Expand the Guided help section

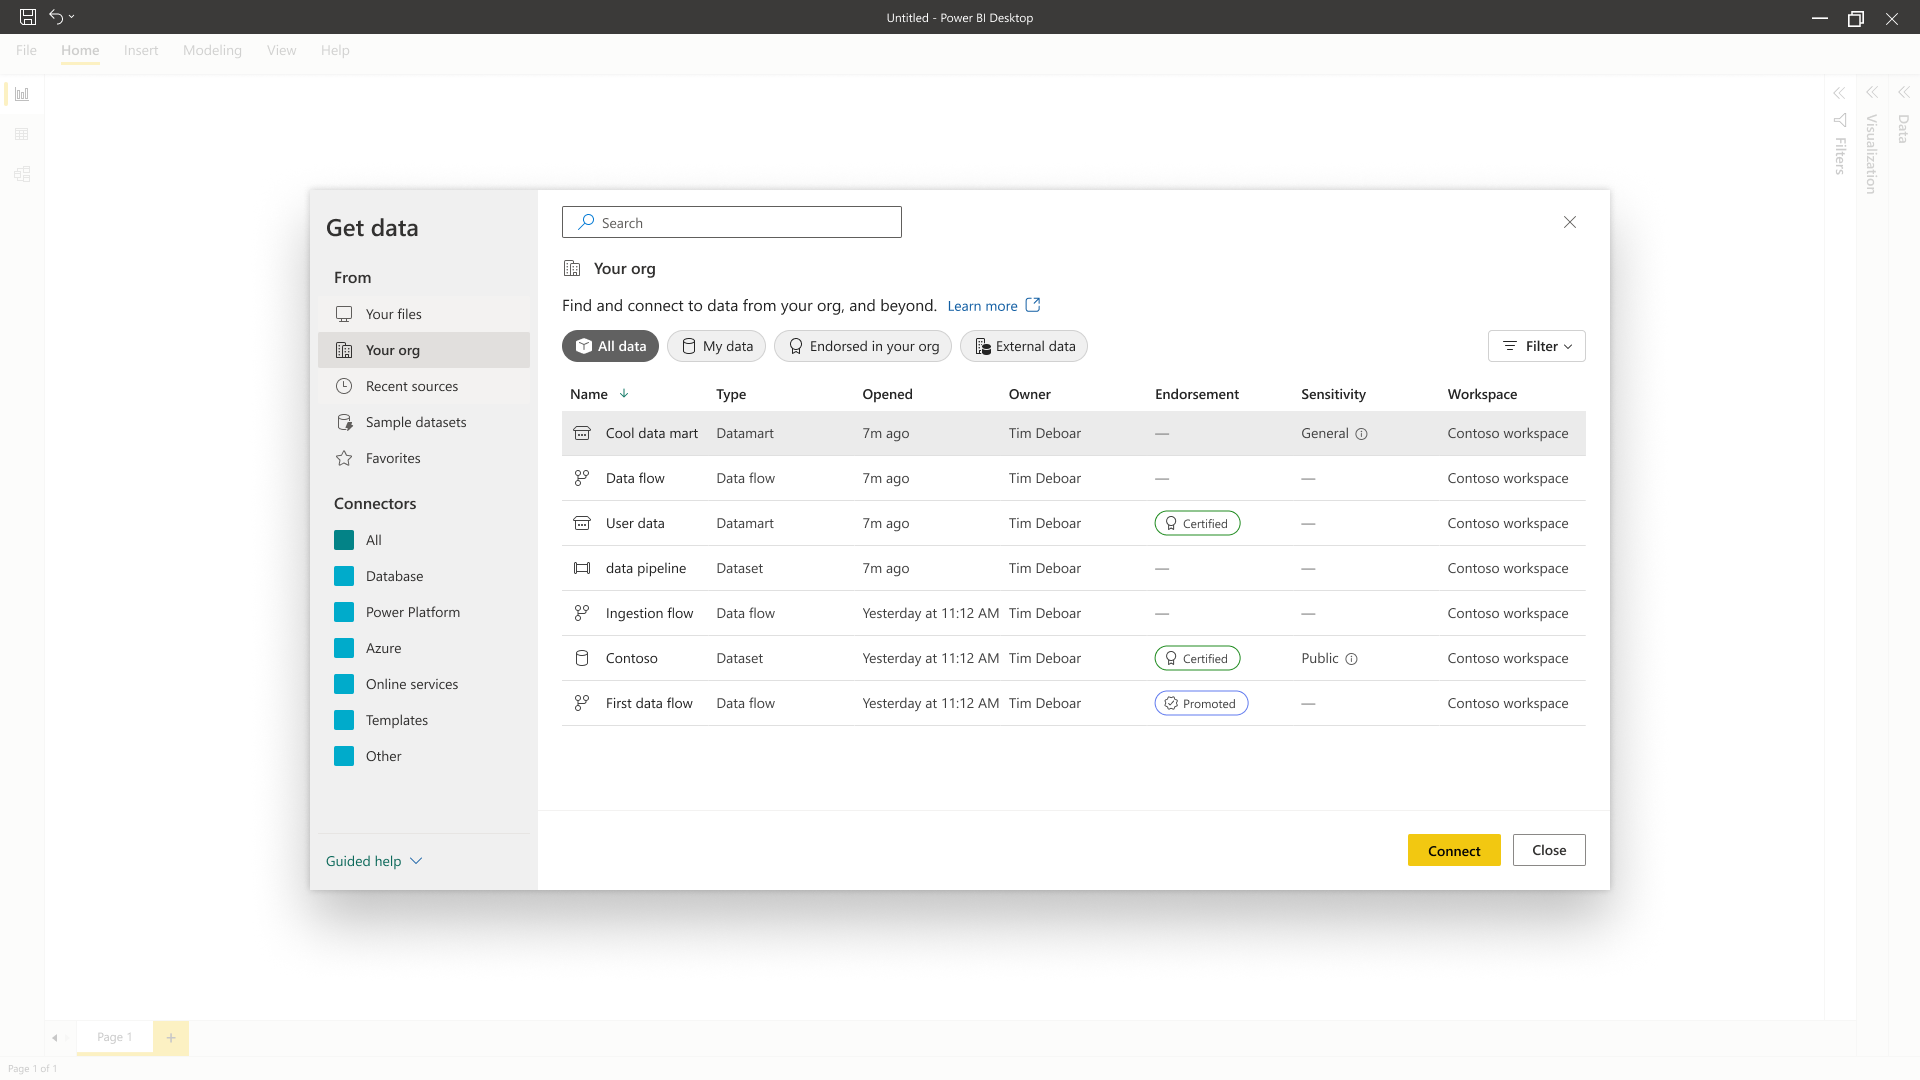click(x=374, y=861)
